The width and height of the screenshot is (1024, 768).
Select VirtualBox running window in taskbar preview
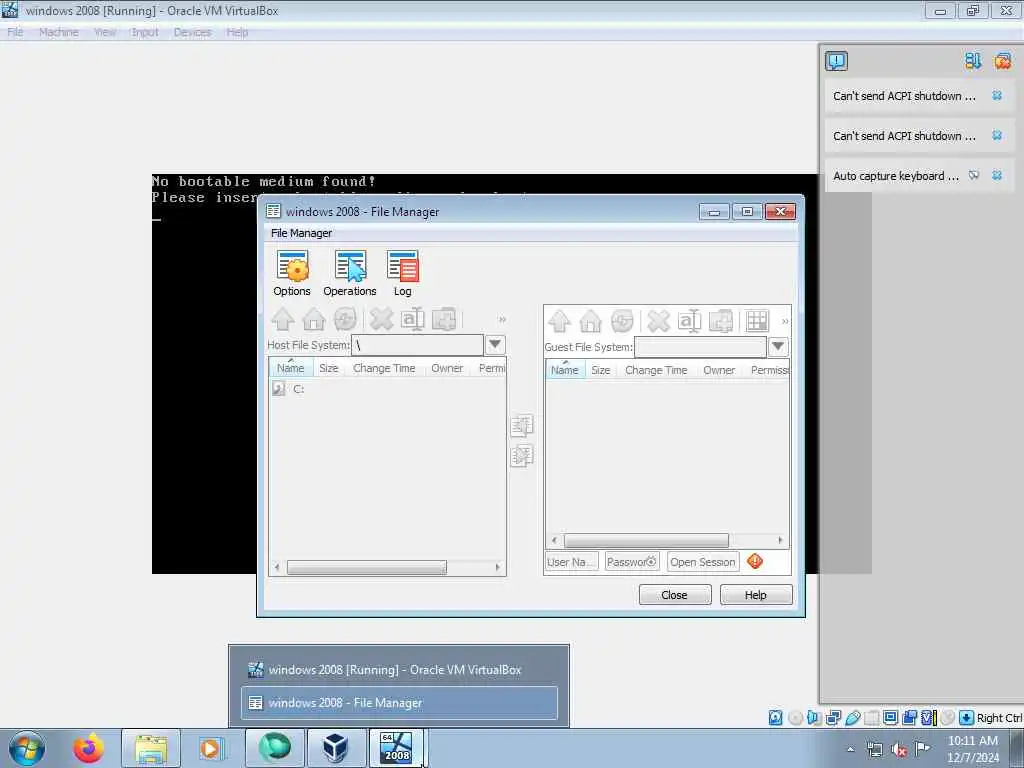pos(399,669)
